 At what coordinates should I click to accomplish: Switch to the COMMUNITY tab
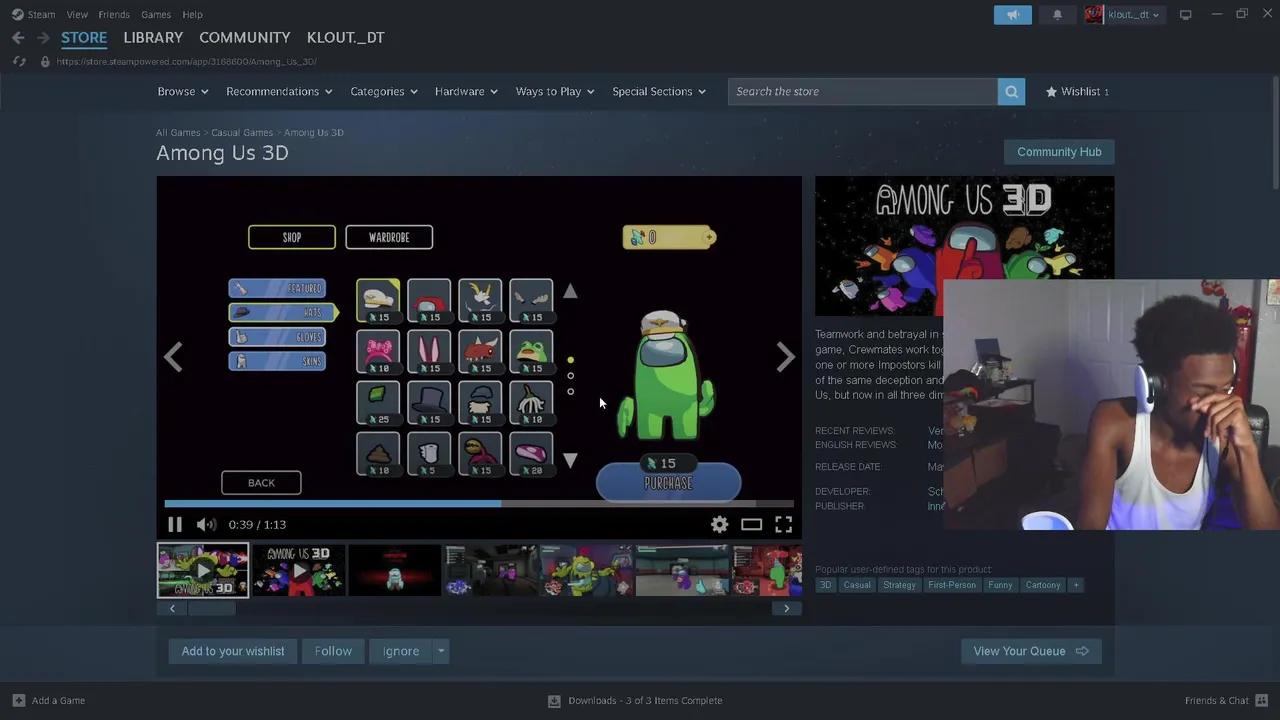(x=245, y=37)
